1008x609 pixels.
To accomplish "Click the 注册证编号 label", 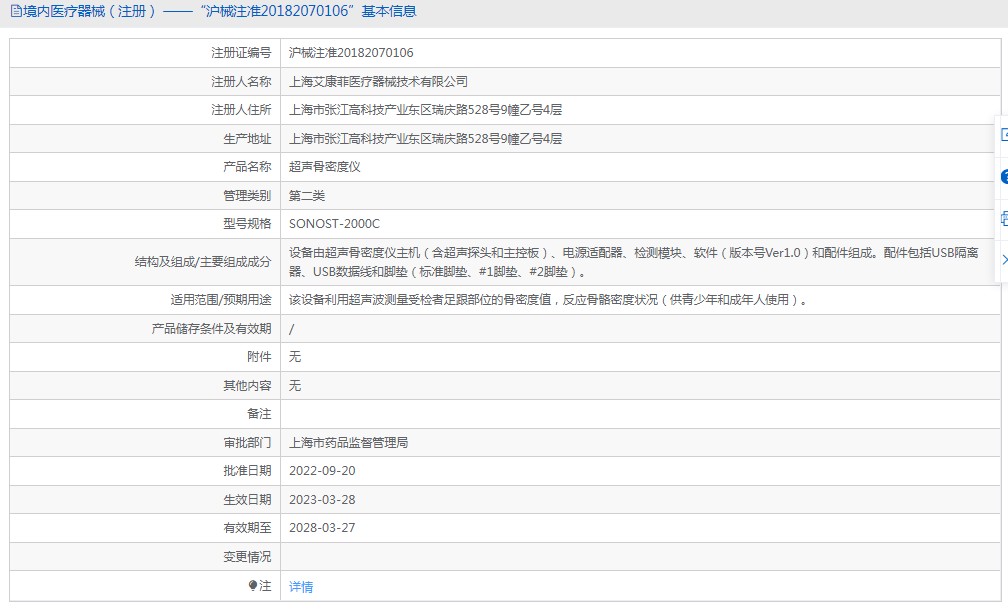I will click(241, 53).
